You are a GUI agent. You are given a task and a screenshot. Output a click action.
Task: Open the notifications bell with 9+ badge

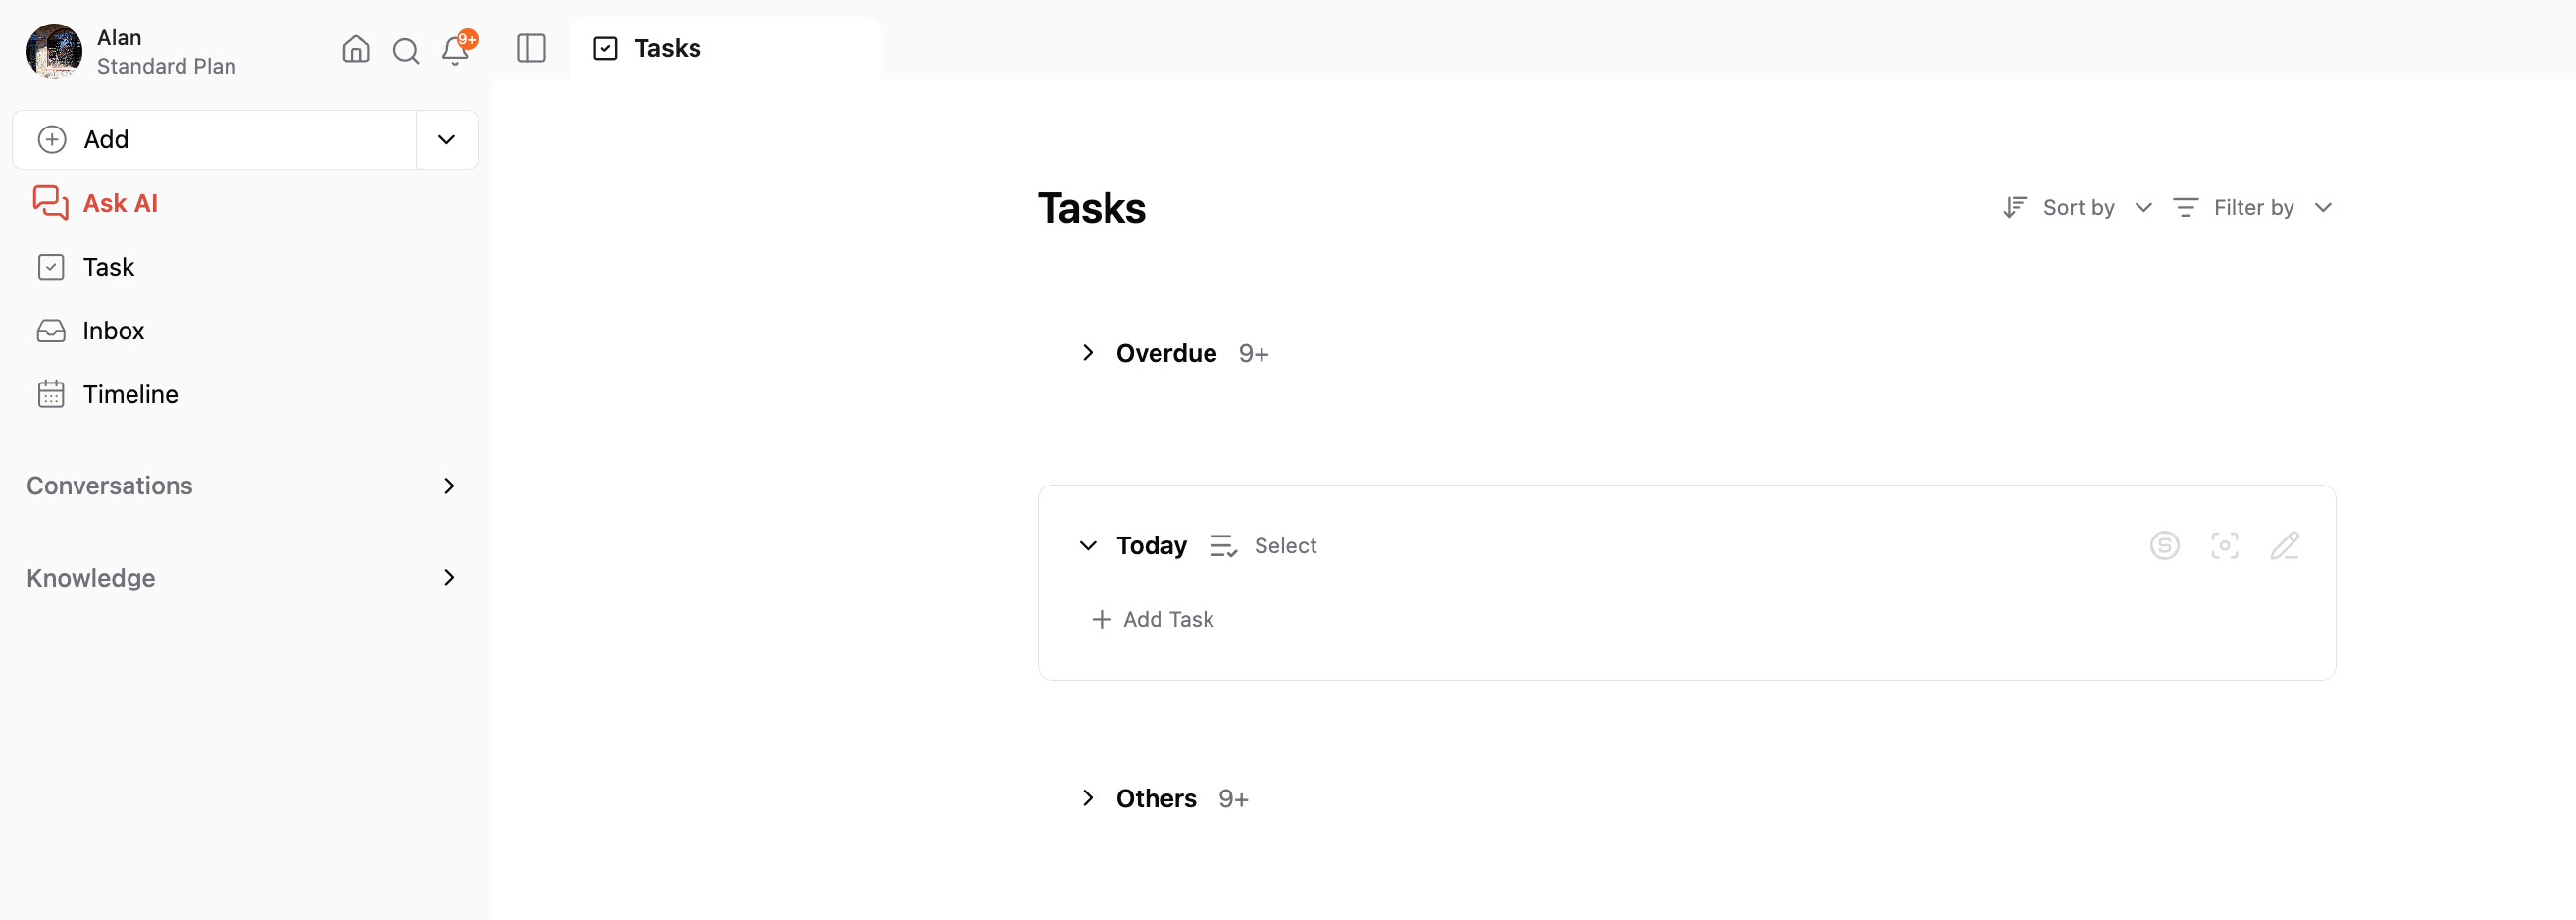457,49
